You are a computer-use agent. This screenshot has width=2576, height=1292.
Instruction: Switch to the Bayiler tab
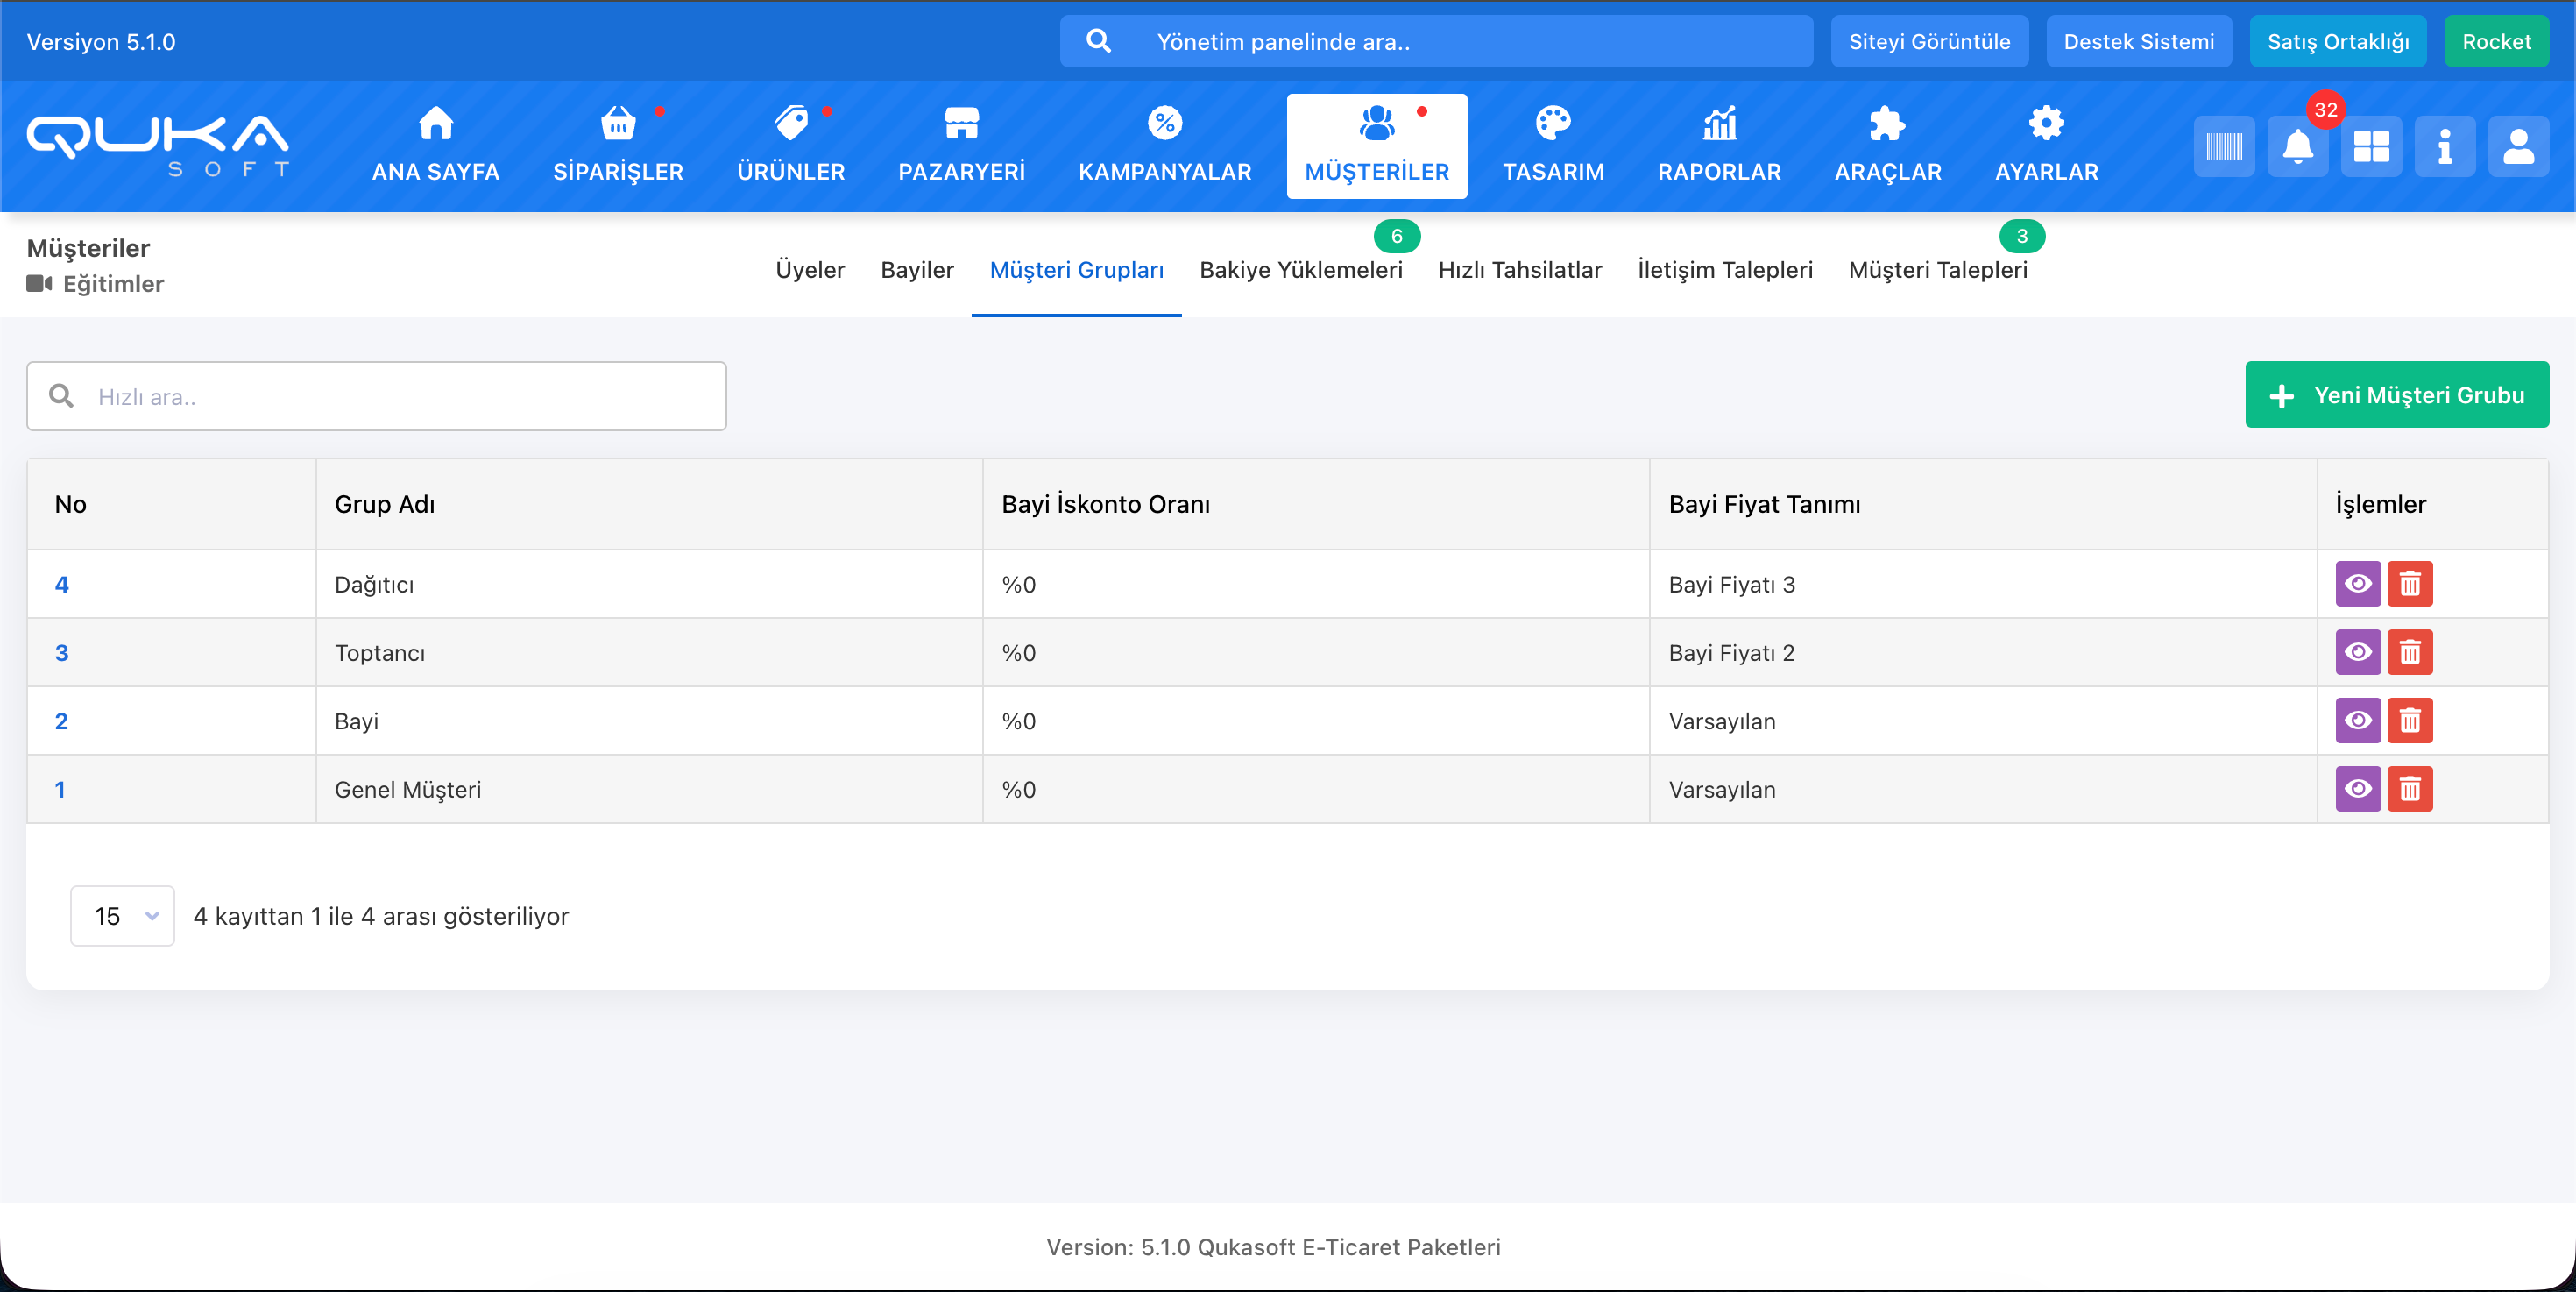(916, 270)
